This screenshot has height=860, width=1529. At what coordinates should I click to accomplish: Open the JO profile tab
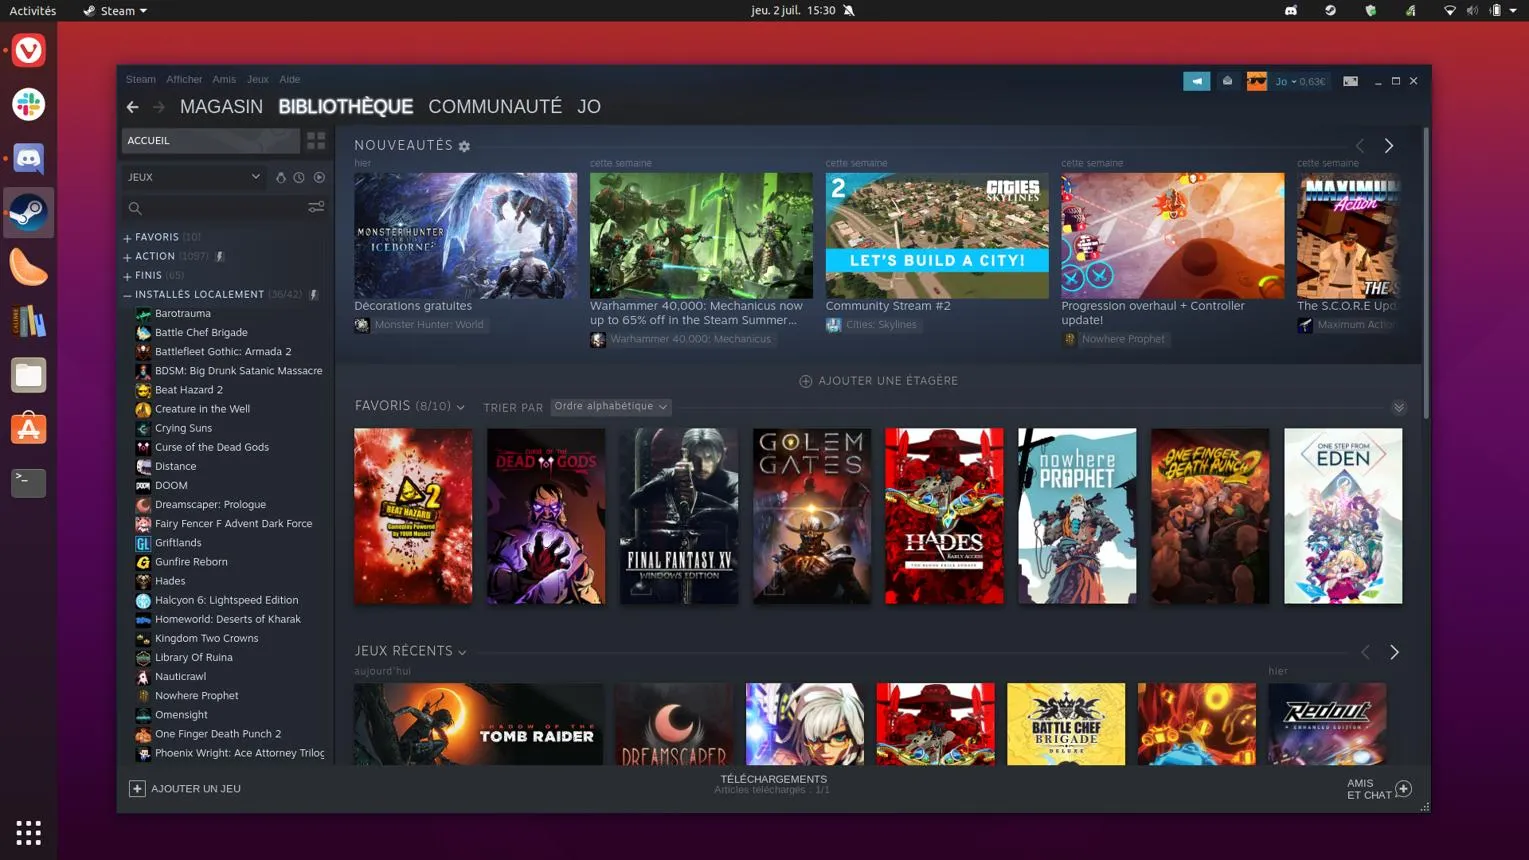(x=589, y=107)
